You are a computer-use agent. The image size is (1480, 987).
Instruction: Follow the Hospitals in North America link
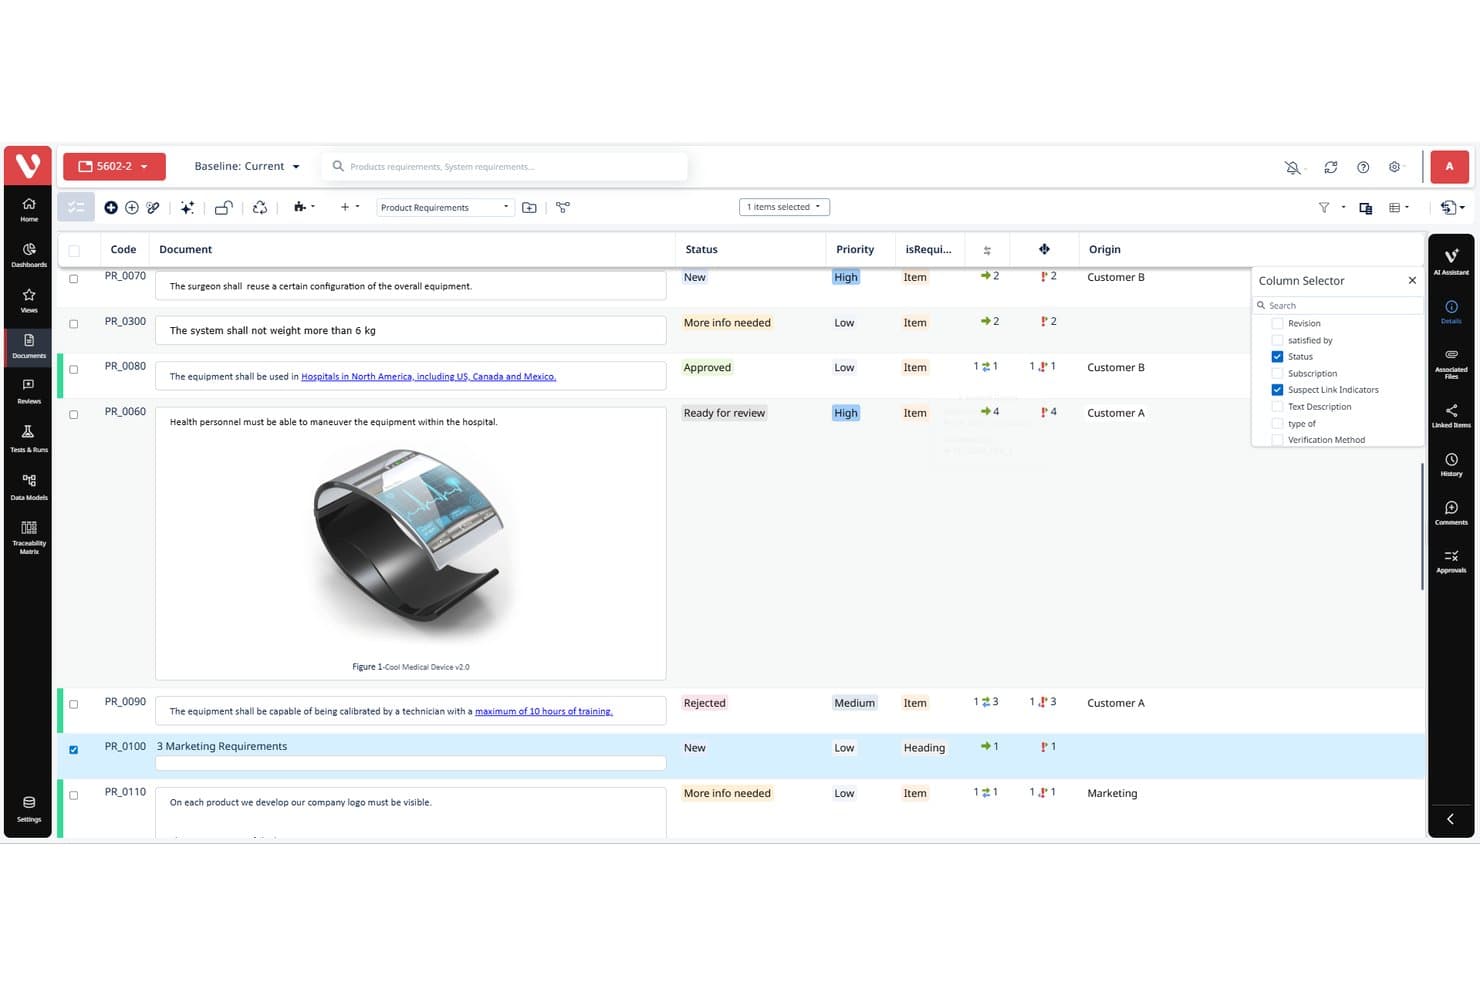point(428,377)
